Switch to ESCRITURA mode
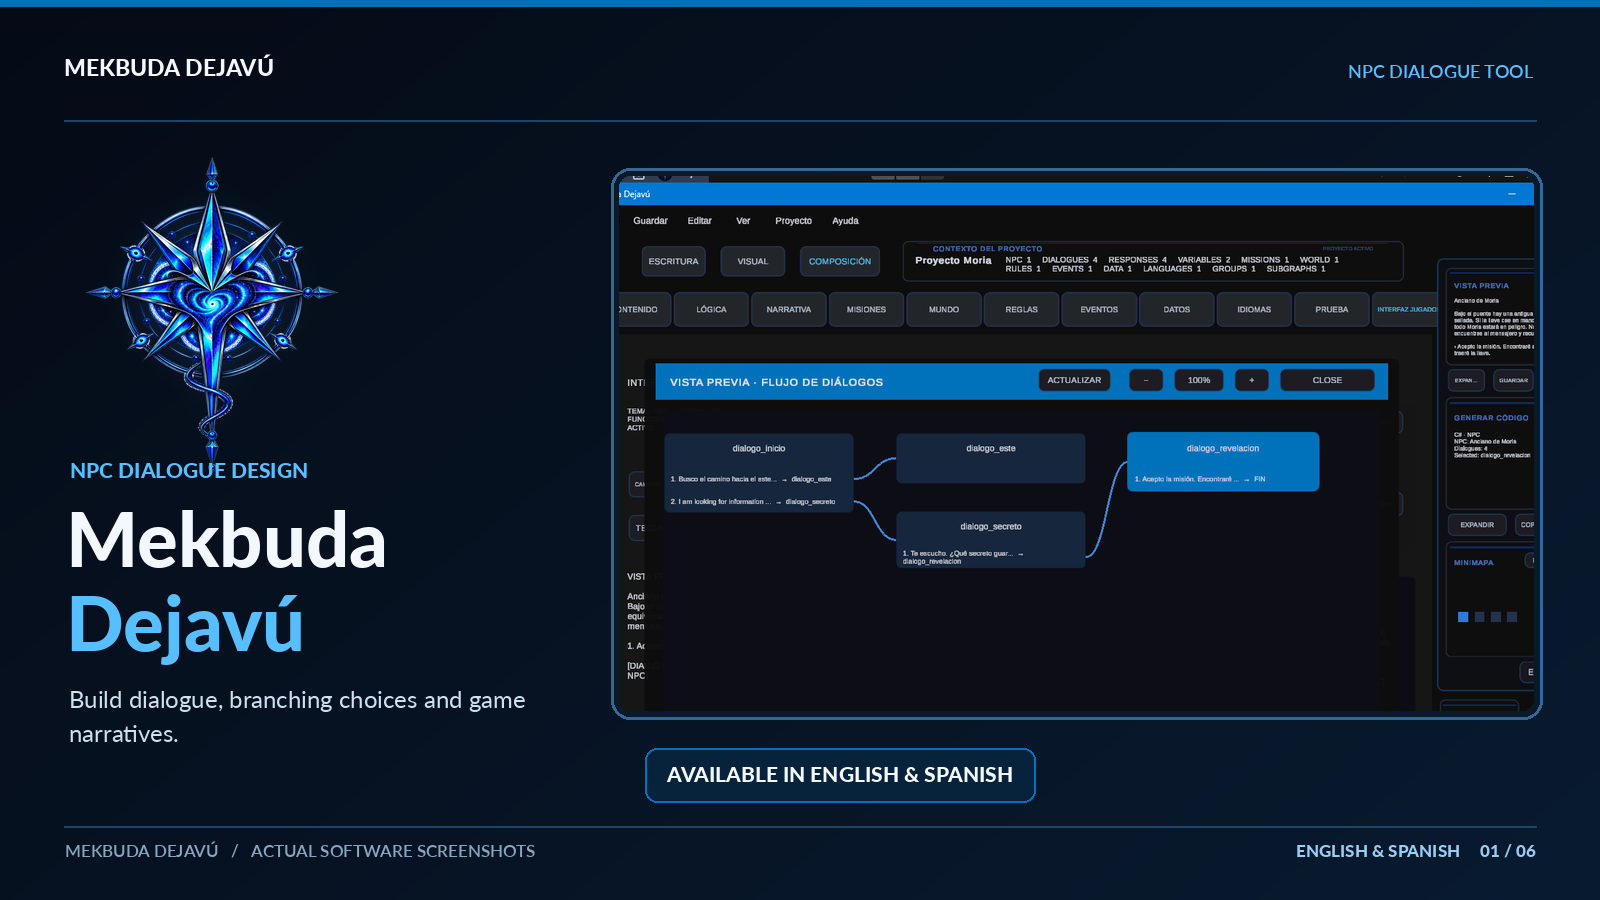This screenshot has width=1600, height=900. [x=673, y=262]
